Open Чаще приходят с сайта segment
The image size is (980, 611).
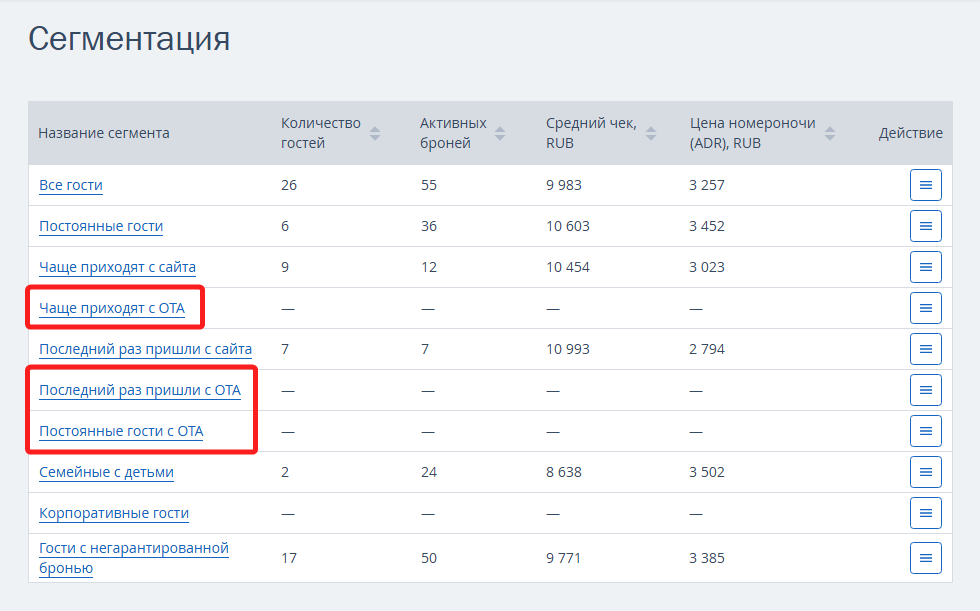pyautogui.click(x=118, y=267)
